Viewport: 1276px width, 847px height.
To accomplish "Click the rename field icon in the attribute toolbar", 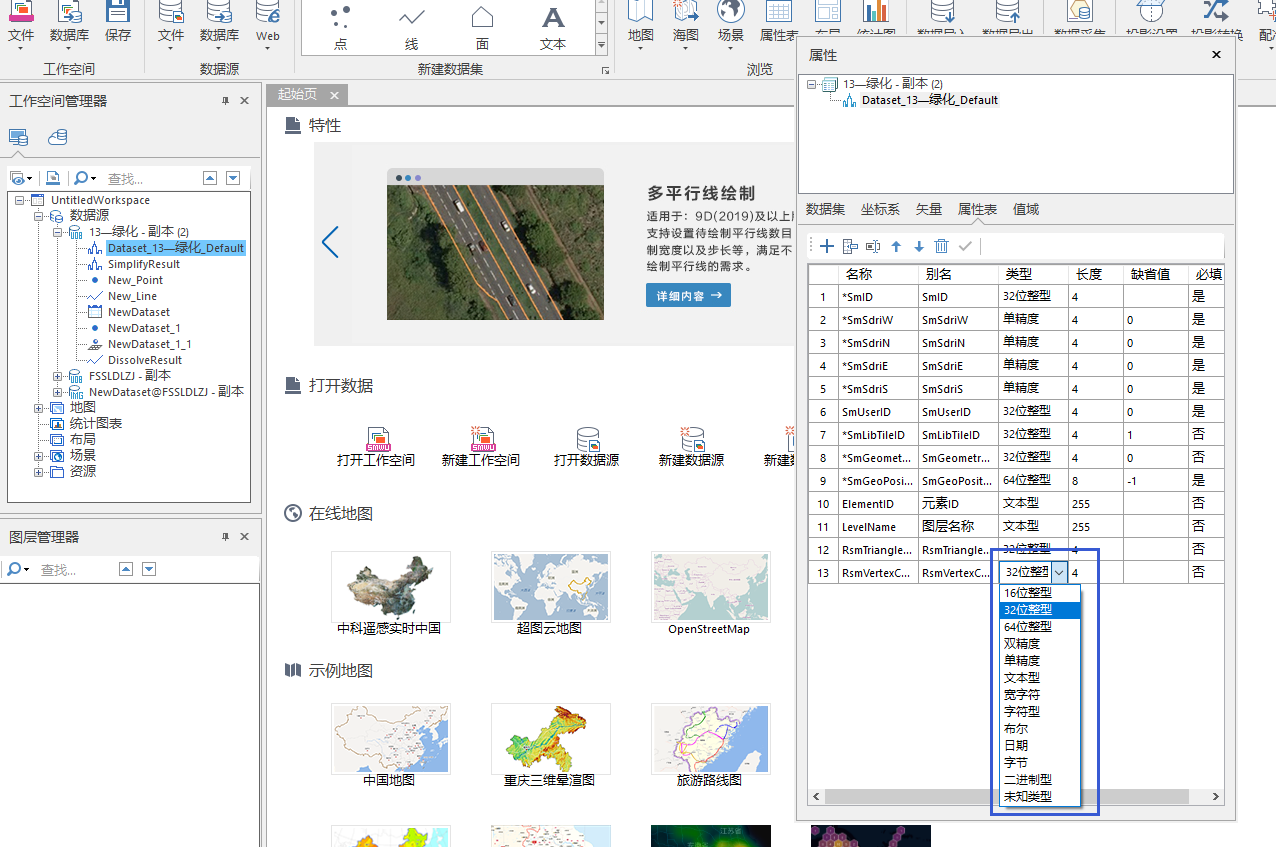I will pyautogui.click(x=873, y=246).
